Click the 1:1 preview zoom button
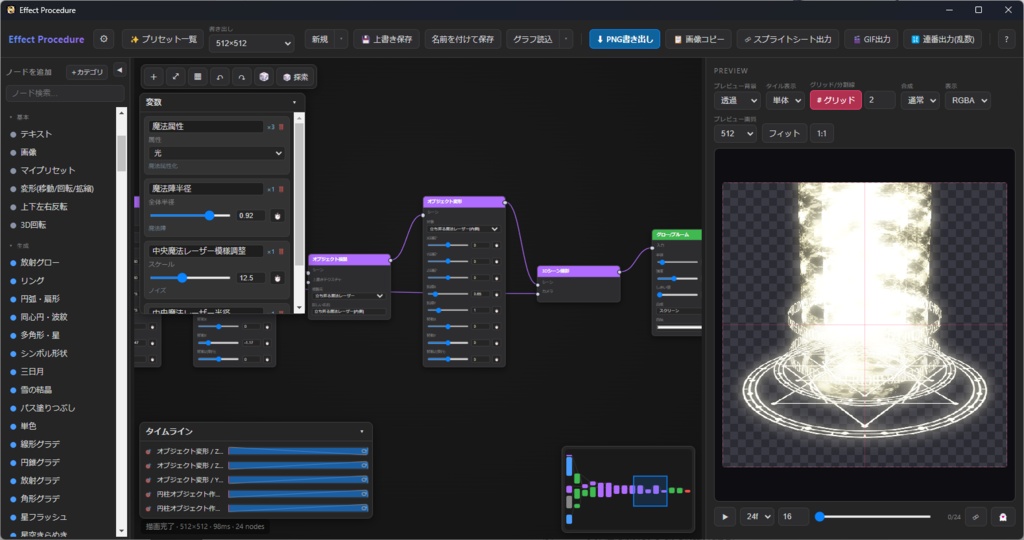Image resolution: width=1024 pixels, height=540 pixels. tap(822, 133)
